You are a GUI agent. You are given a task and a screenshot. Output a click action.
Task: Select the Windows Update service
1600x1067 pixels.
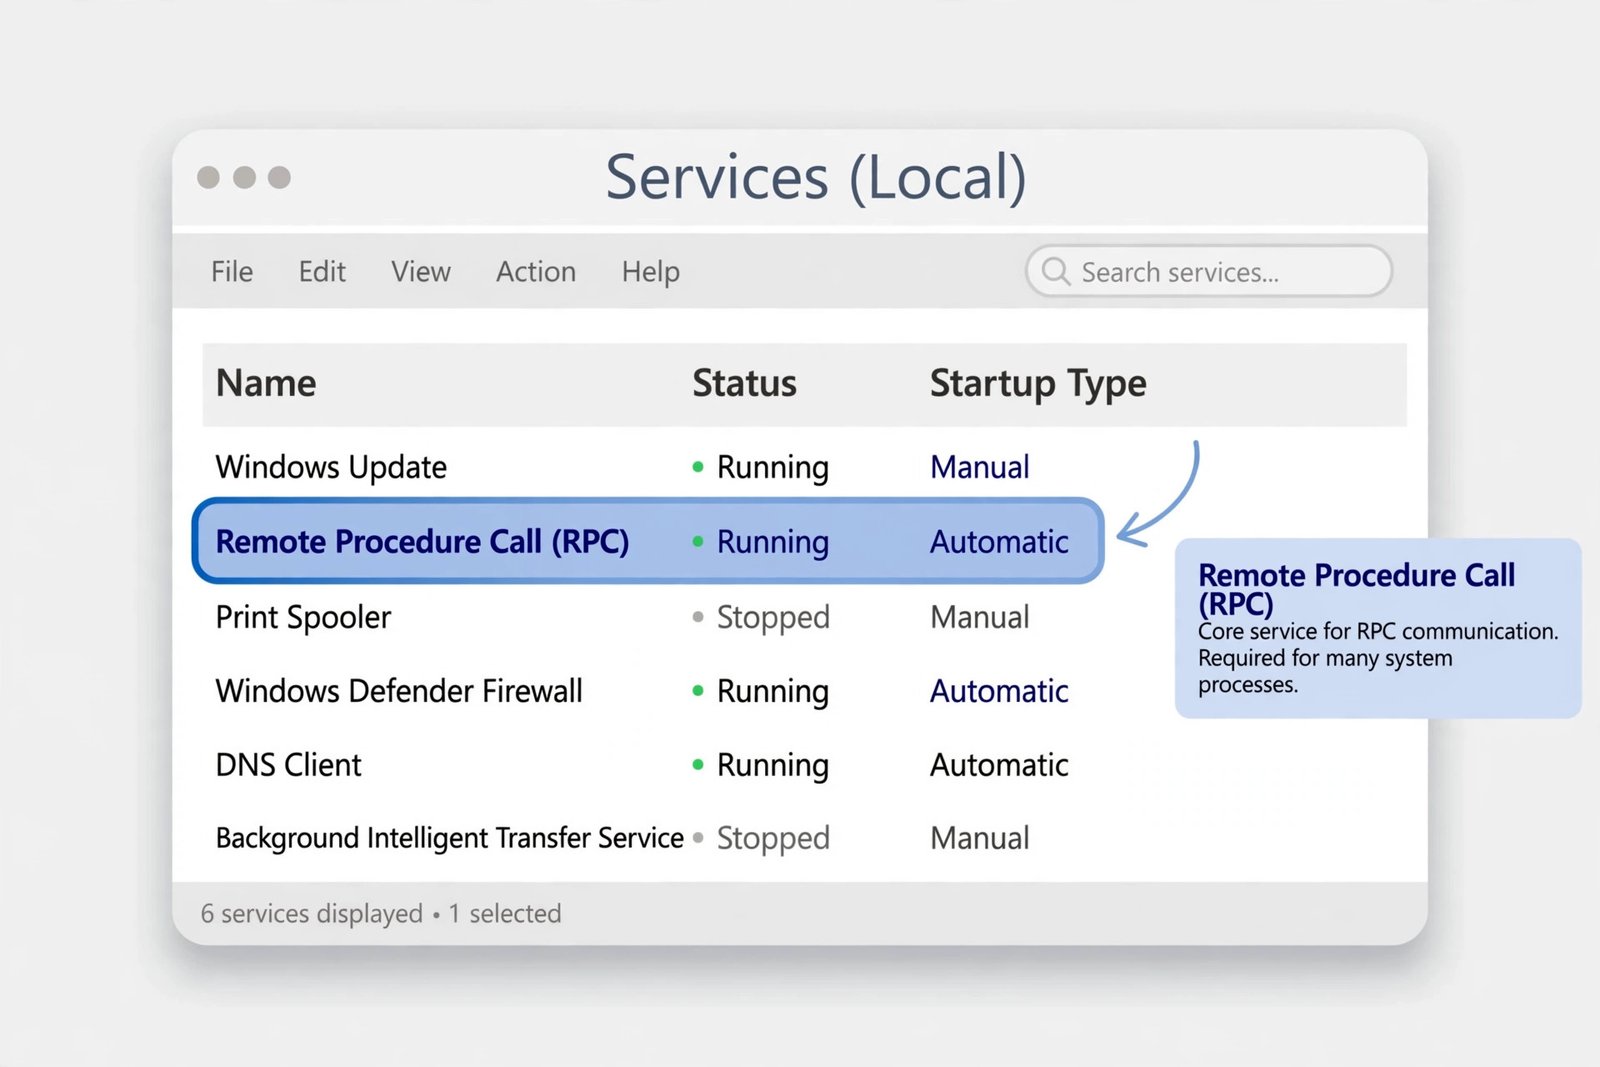(331, 468)
